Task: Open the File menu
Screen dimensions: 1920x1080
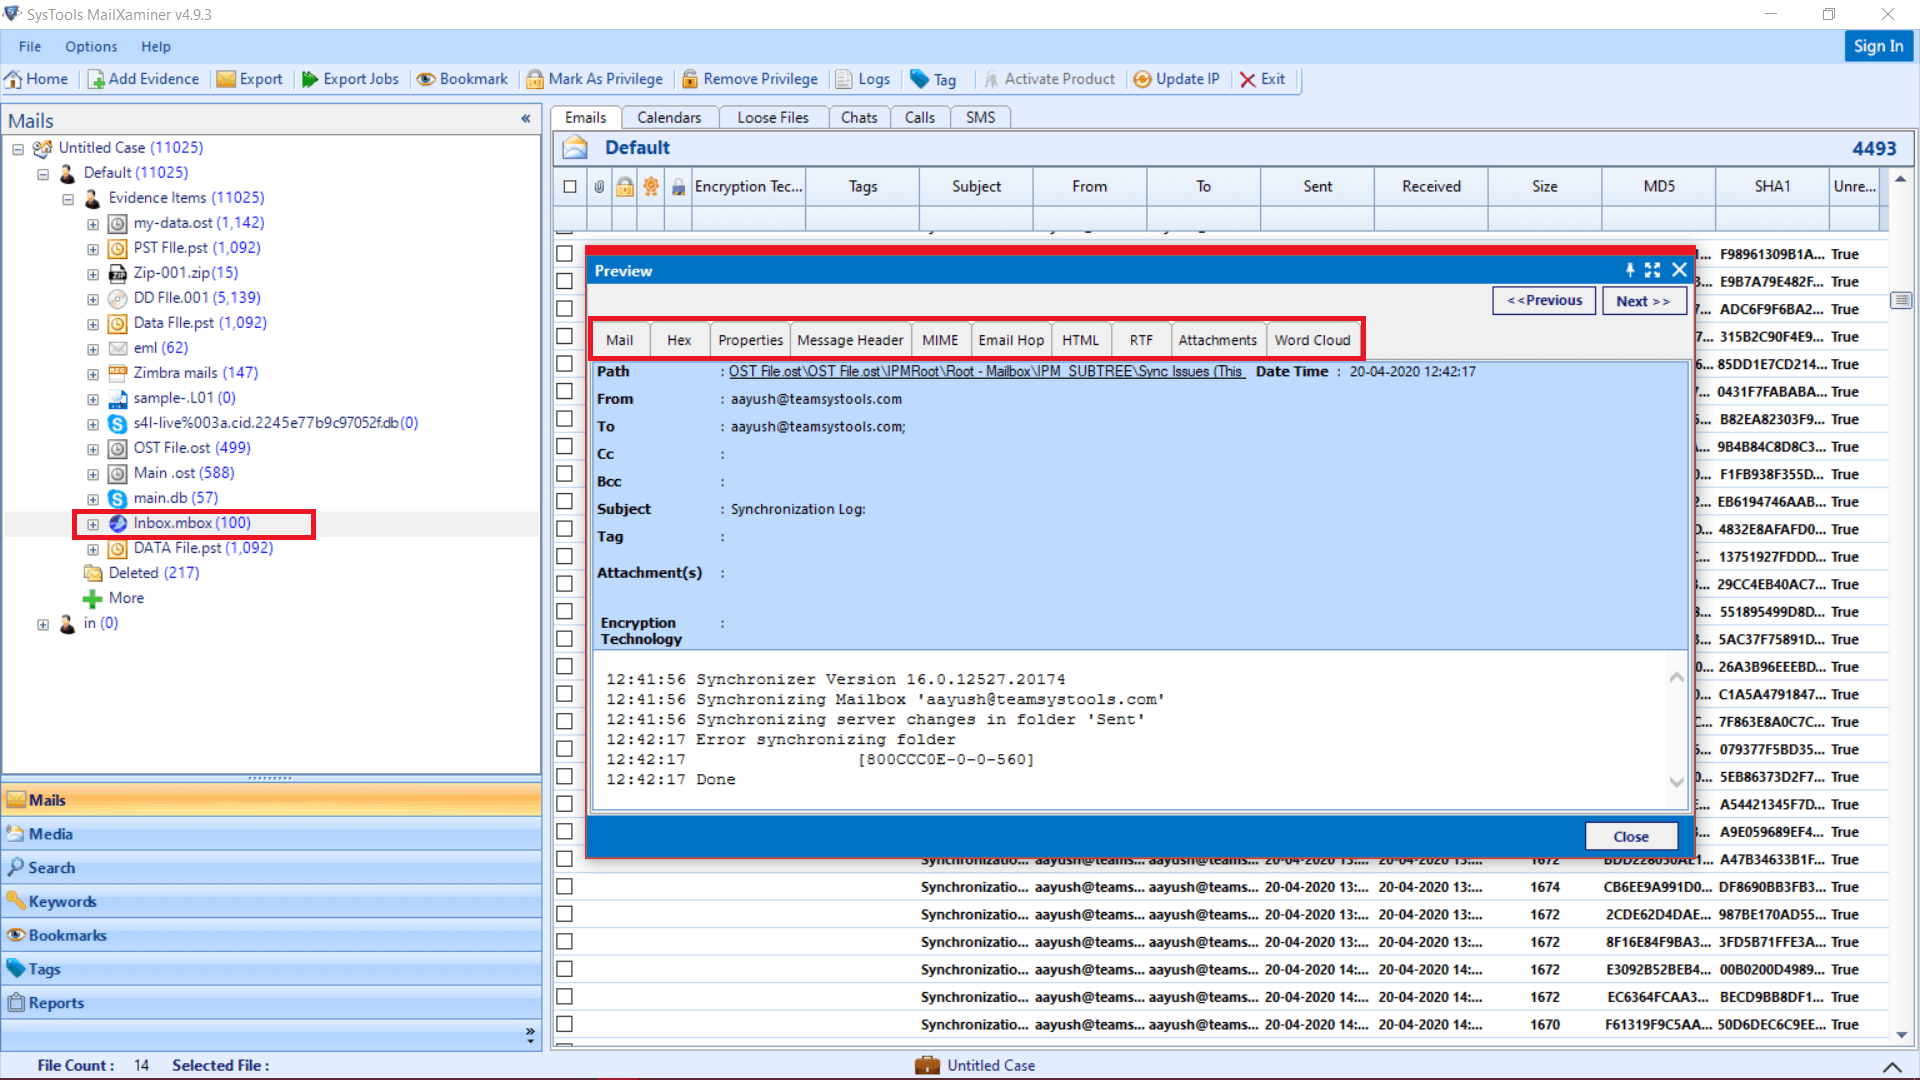Action: pyautogui.click(x=30, y=46)
